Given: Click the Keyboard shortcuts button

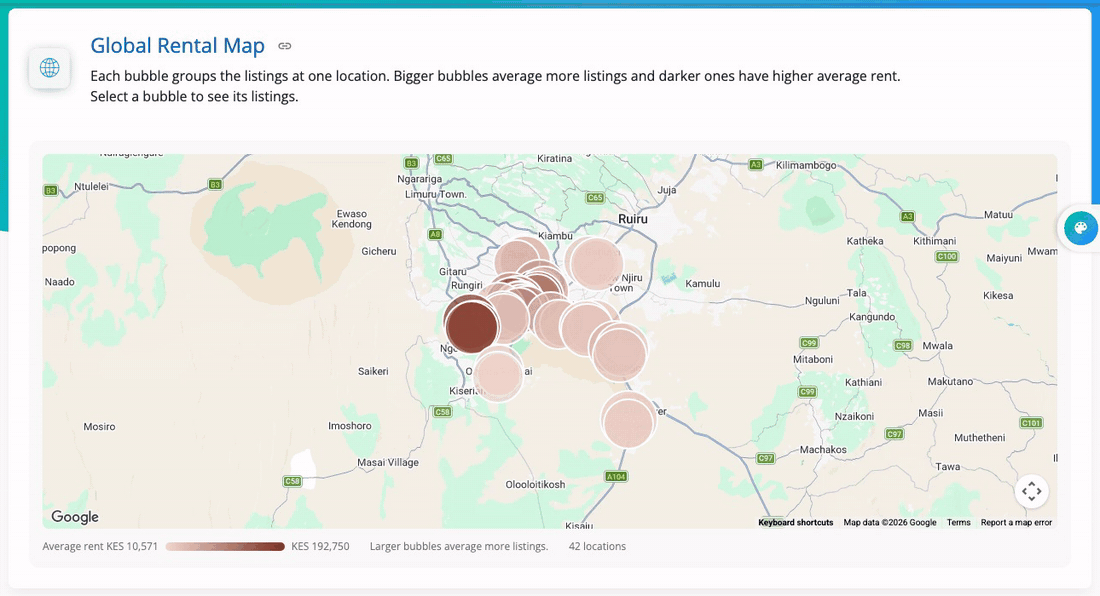Looking at the screenshot, I should (796, 522).
